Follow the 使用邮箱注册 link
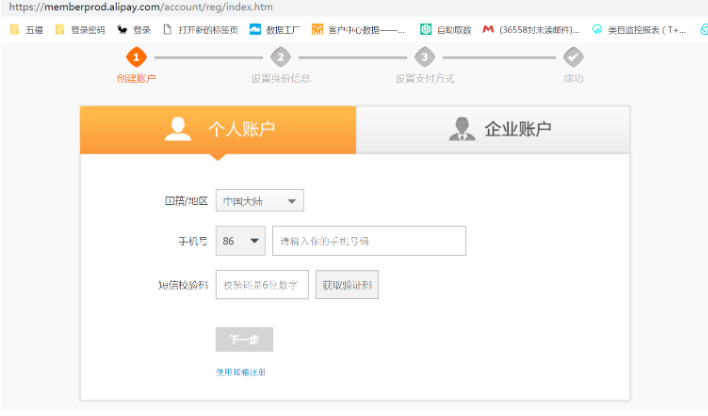The height and width of the screenshot is (416, 708). 241,372
